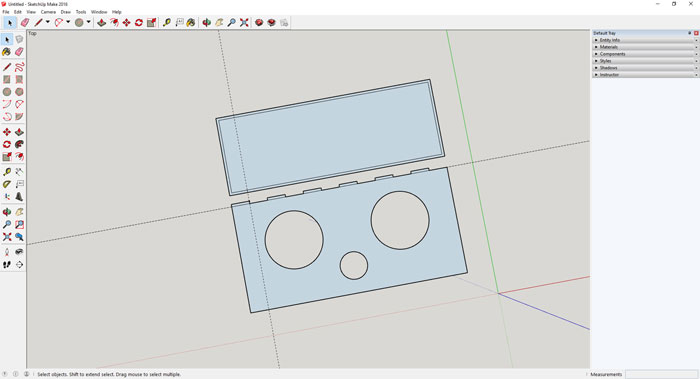
Task: Expand the Shadows panel
Action: (645, 68)
